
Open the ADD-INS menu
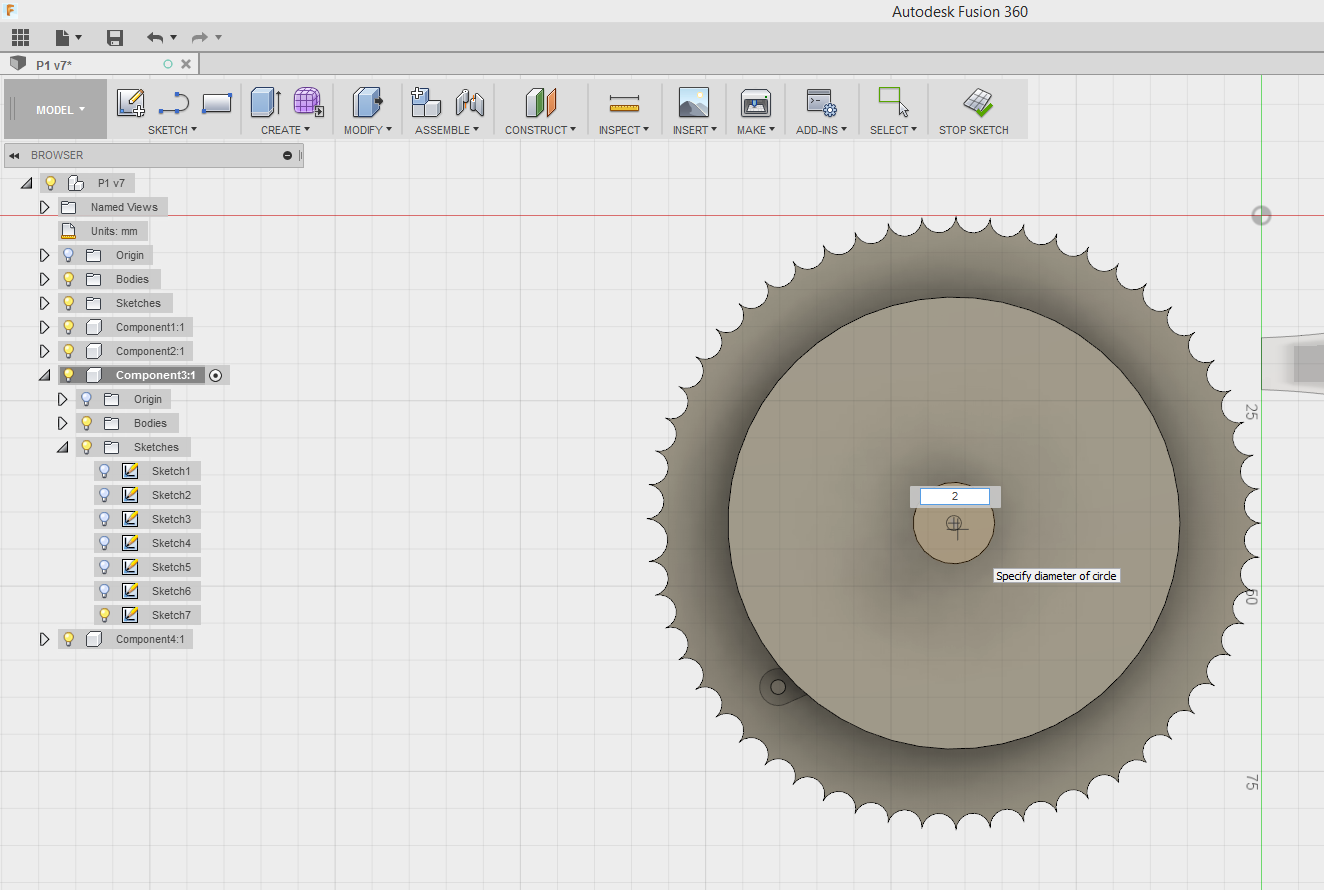click(822, 130)
